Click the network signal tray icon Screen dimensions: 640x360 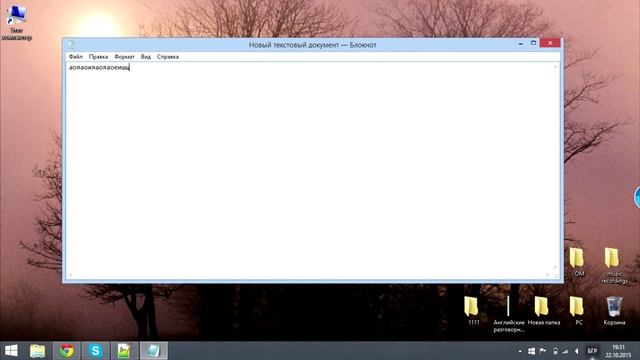click(565, 351)
